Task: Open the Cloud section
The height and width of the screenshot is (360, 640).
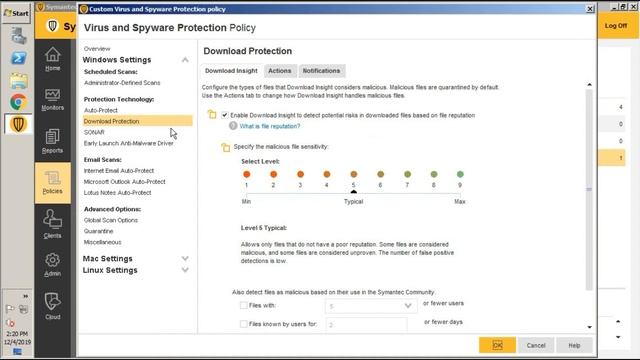Action: pyautogui.click(x=53, y=306)
